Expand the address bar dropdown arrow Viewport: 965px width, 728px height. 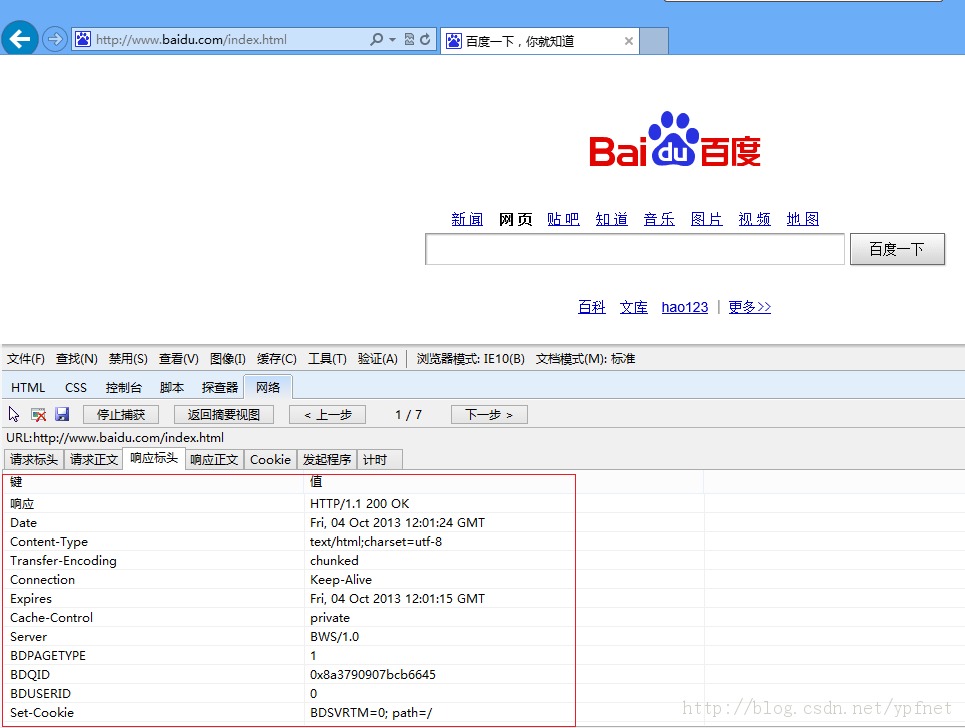click(x=393, y=39)
